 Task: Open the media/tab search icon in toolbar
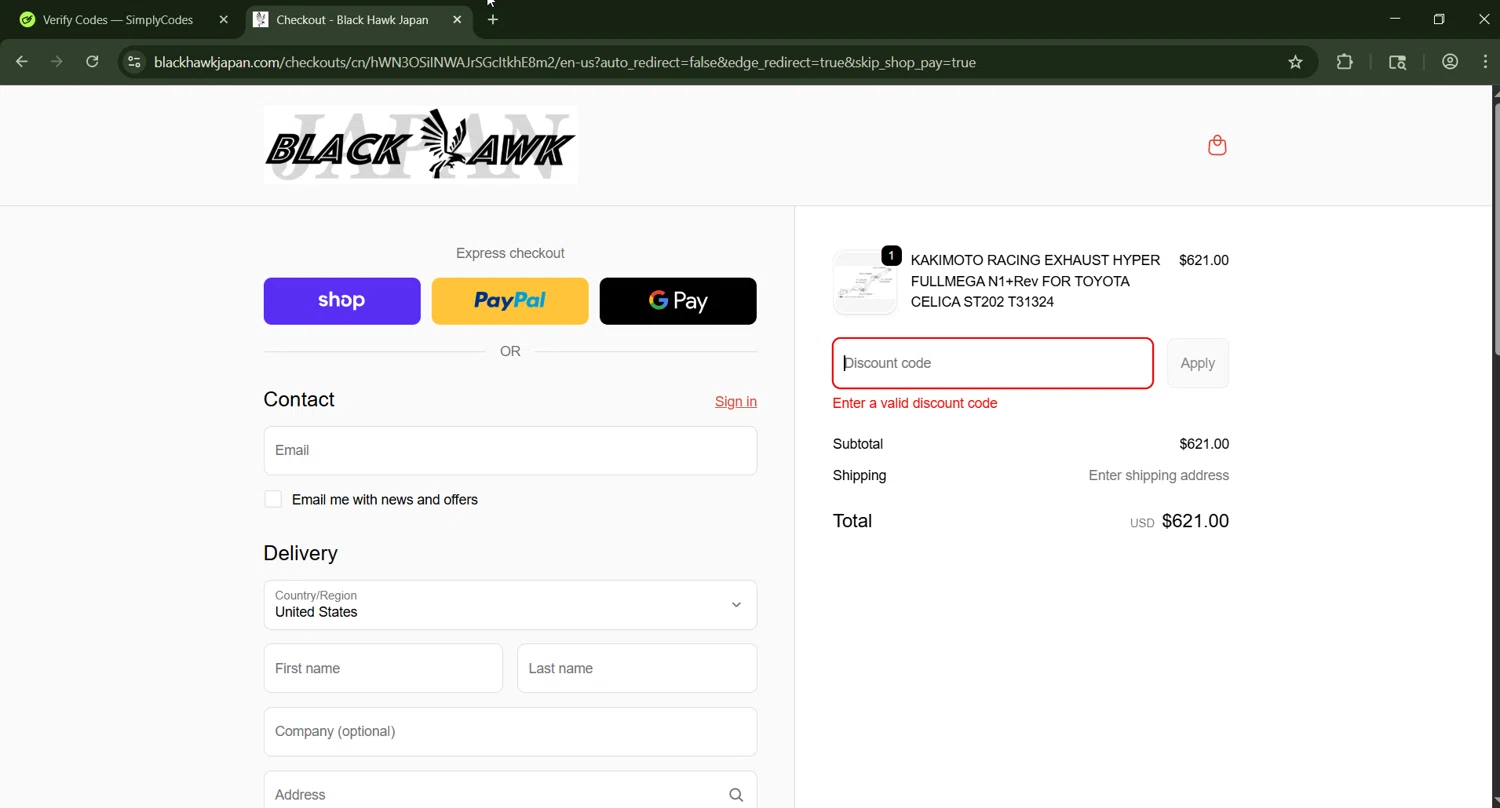(x=1397, y=62)
